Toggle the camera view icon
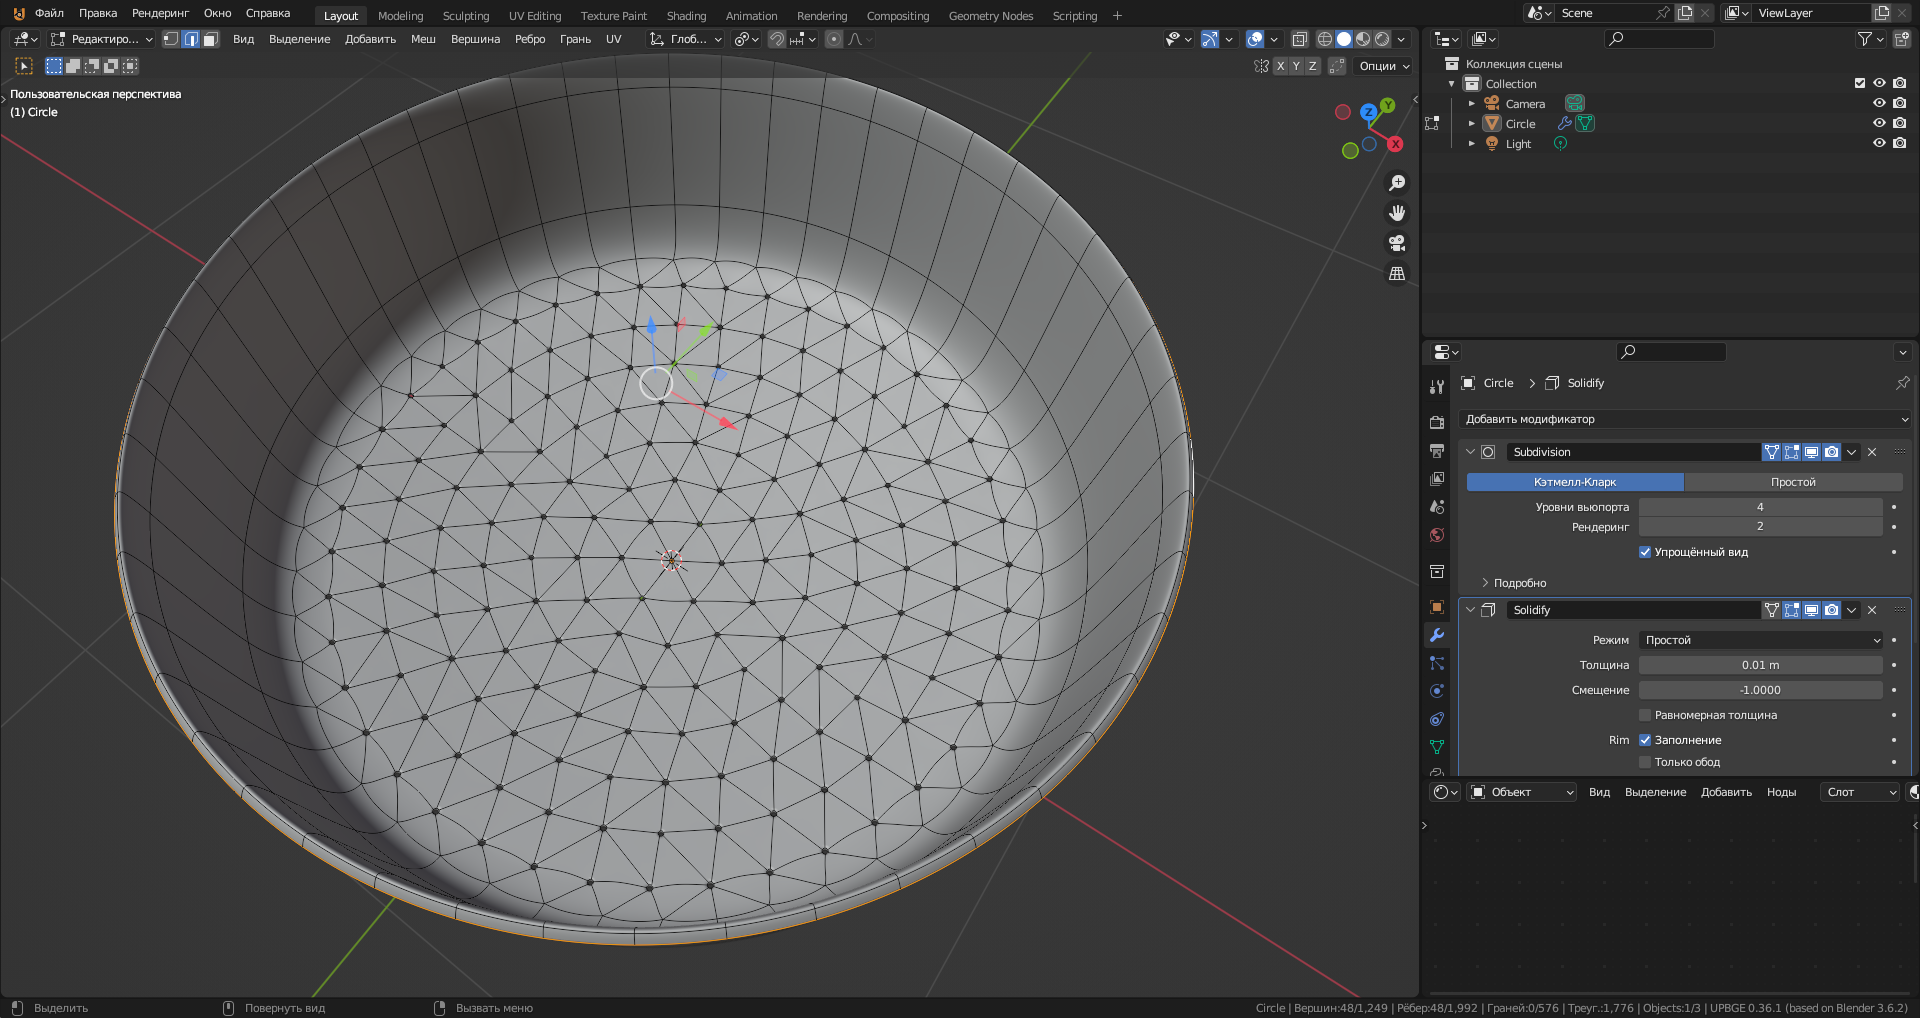1920x1018 pixels. (x=1397, y=243)
